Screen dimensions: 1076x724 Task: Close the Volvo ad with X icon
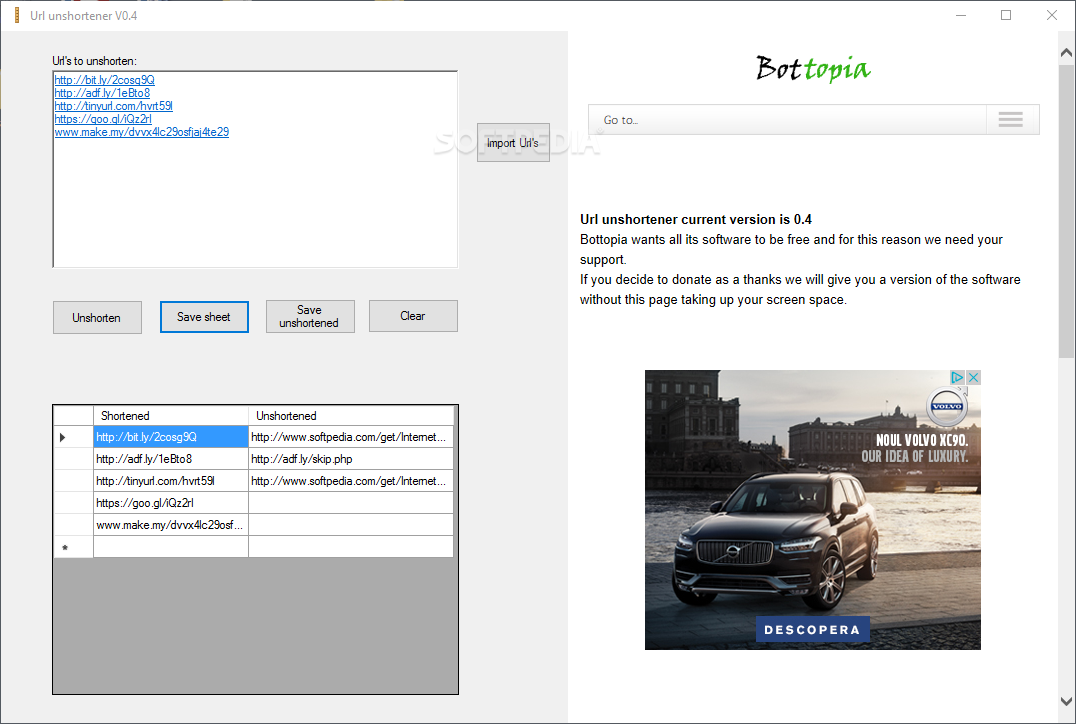(x=973, y=377)
